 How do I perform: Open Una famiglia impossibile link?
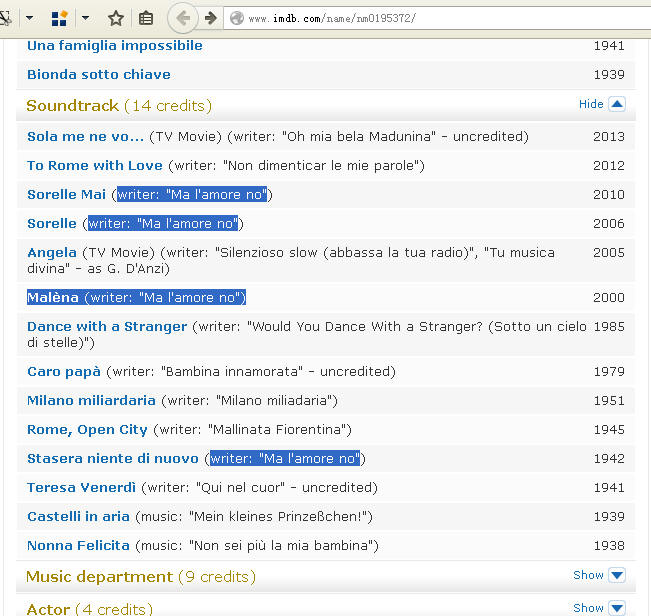[115, 45]
